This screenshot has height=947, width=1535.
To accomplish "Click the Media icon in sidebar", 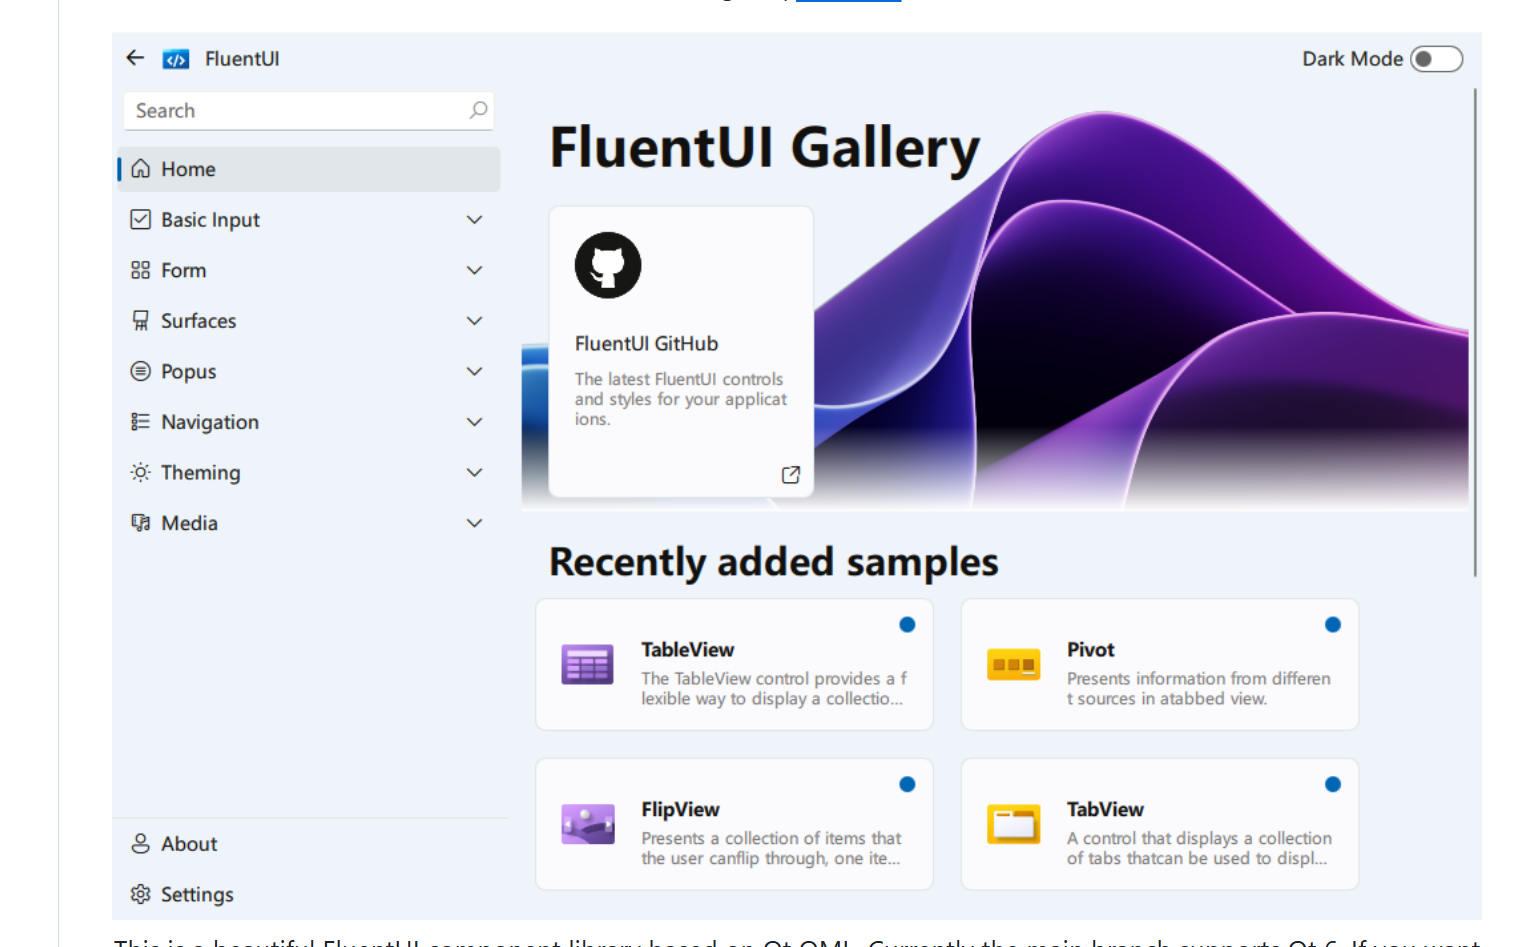I will [141, 523].
